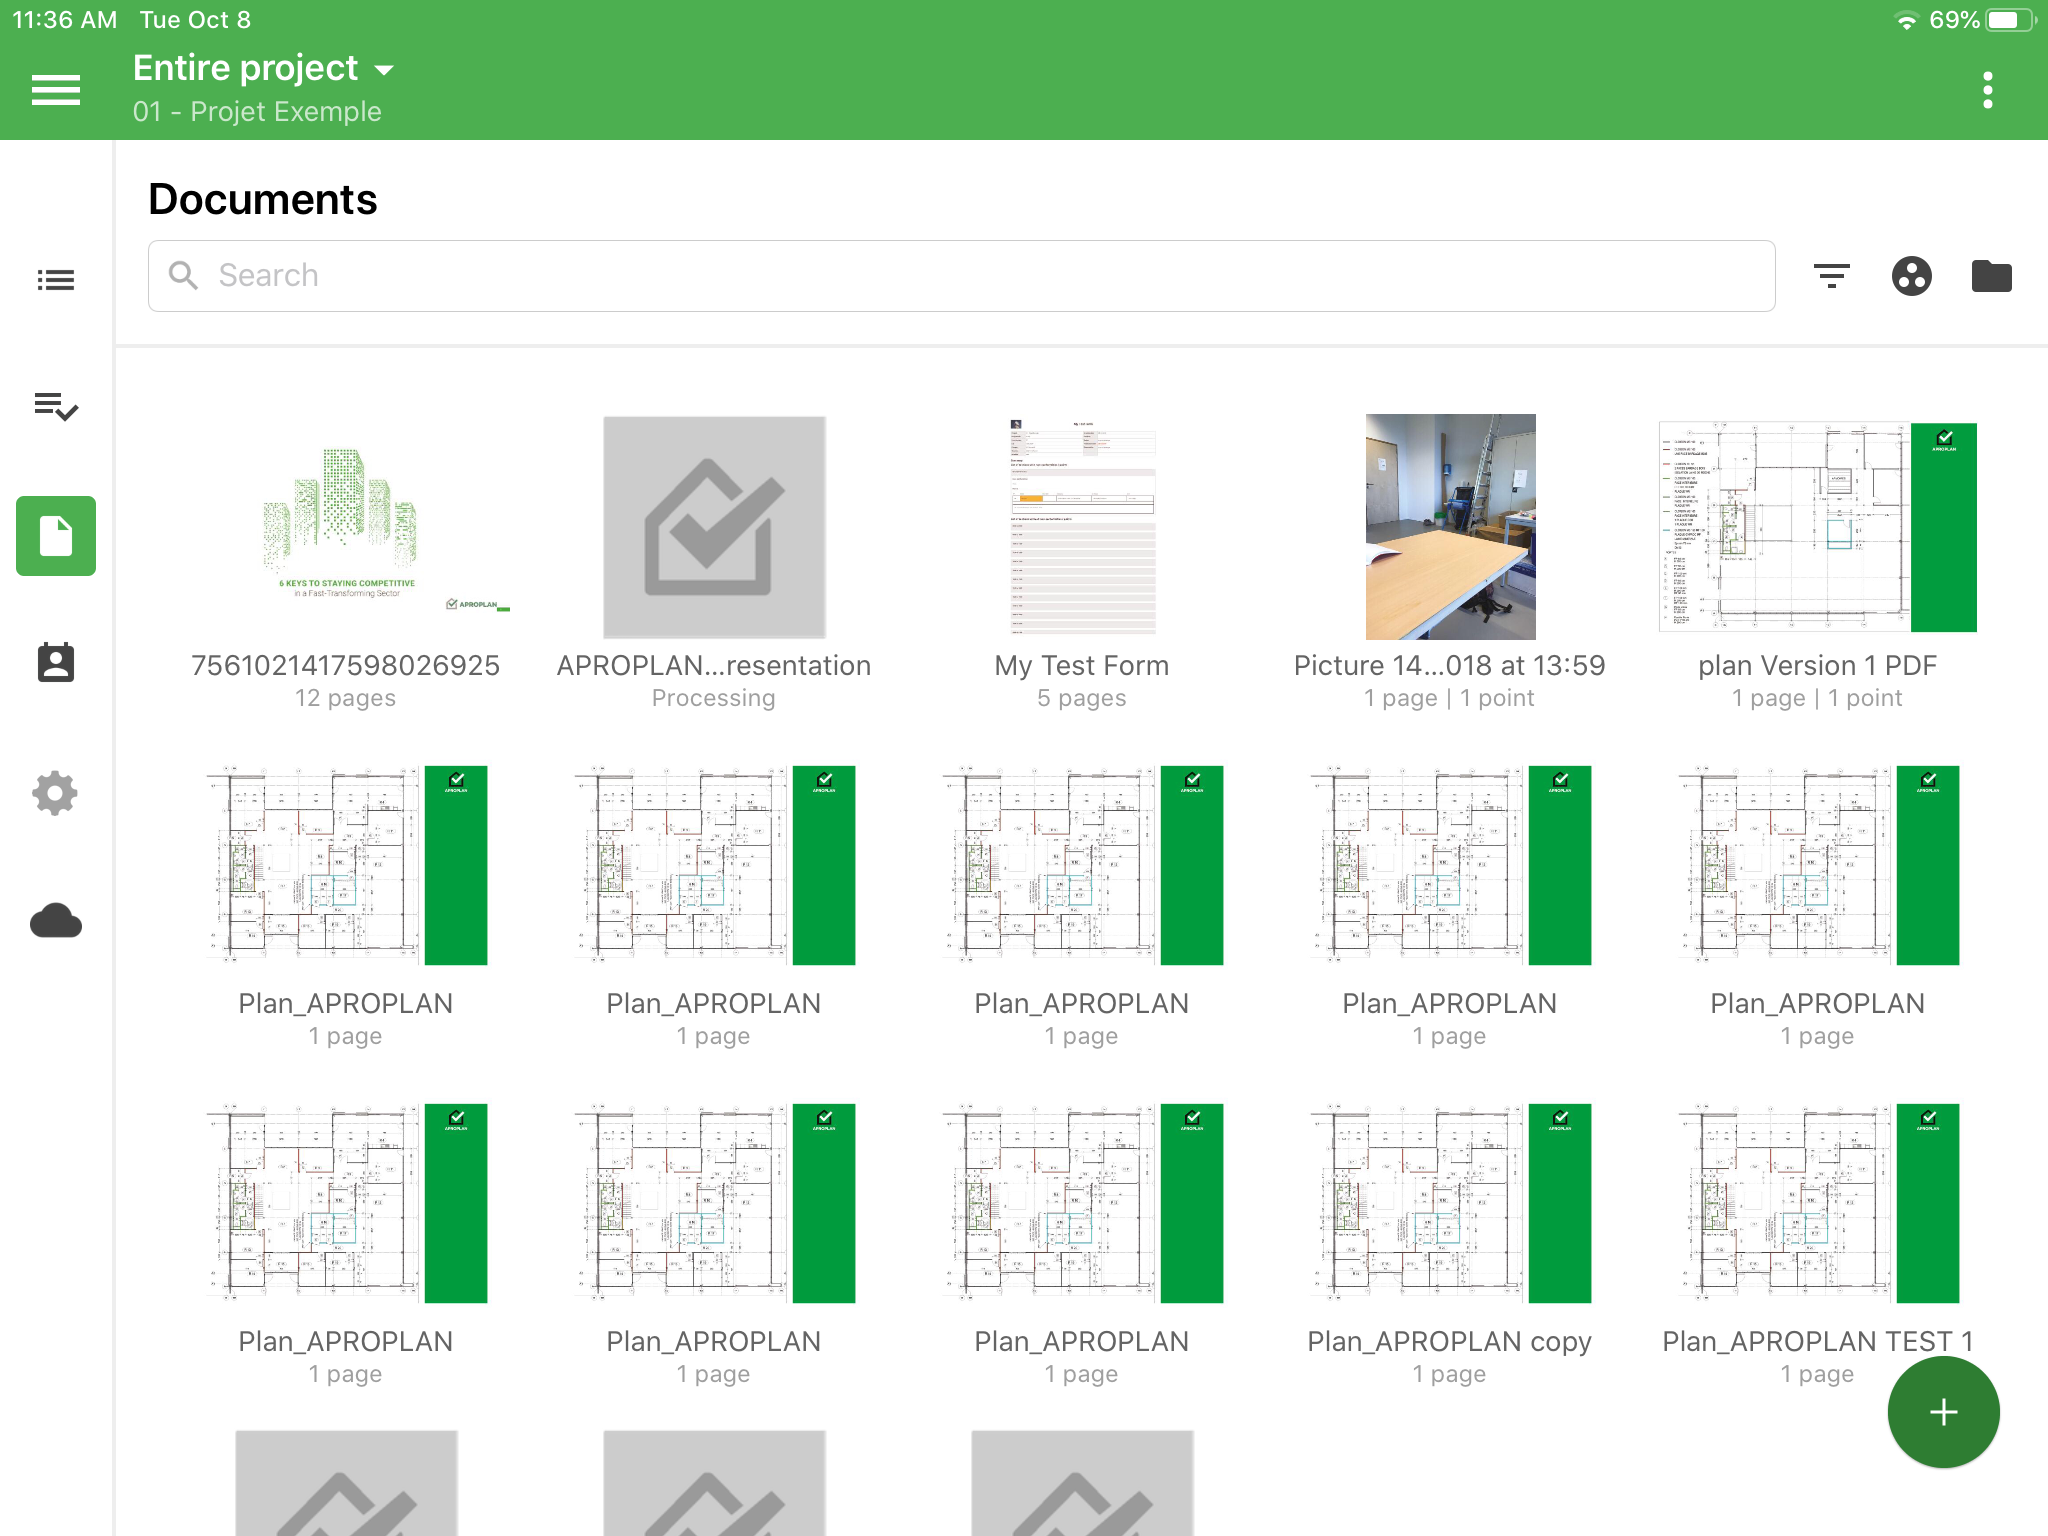The image size is (2048, 1536).
Task: Tap the battery indicator in status bar
Action: click(x=2009, y=20)
